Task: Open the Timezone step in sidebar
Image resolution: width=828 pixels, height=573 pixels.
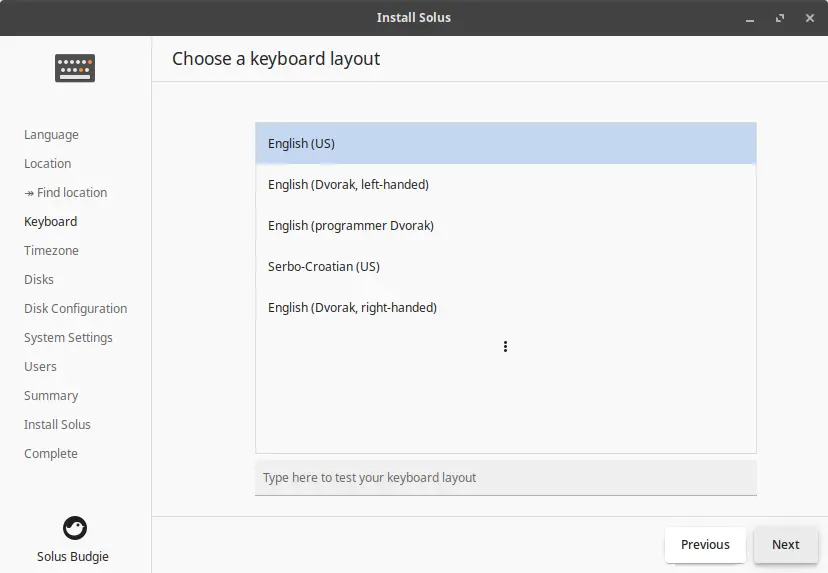Action: click(51, 251)
